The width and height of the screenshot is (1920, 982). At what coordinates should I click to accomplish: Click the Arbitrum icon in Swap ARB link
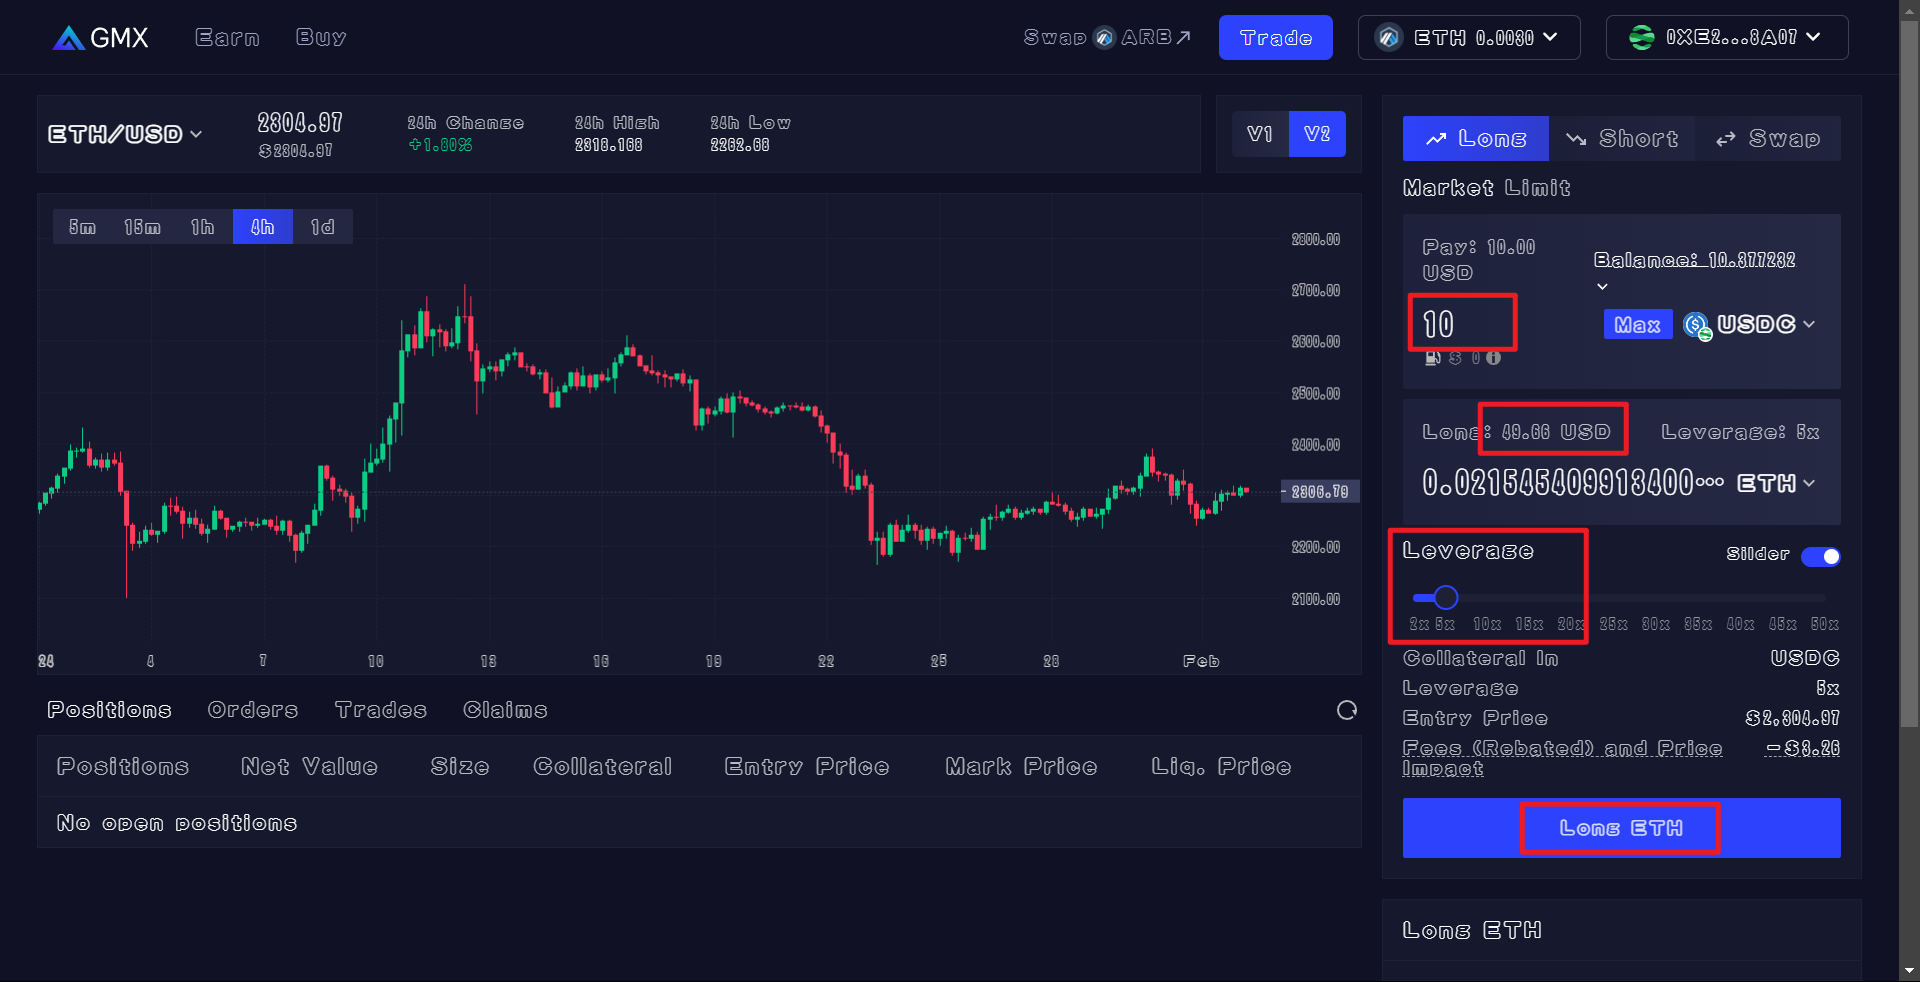click(1104, 38)
